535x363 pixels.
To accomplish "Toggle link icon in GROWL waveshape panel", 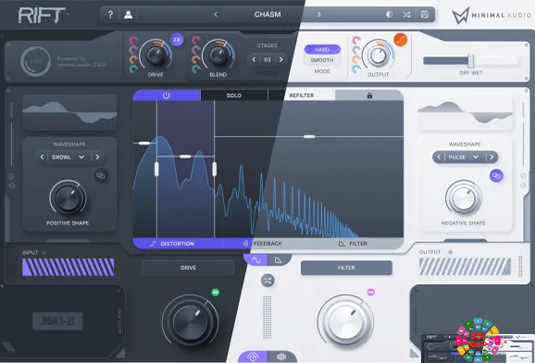I will pyautogui.click(x=101, y=176).
